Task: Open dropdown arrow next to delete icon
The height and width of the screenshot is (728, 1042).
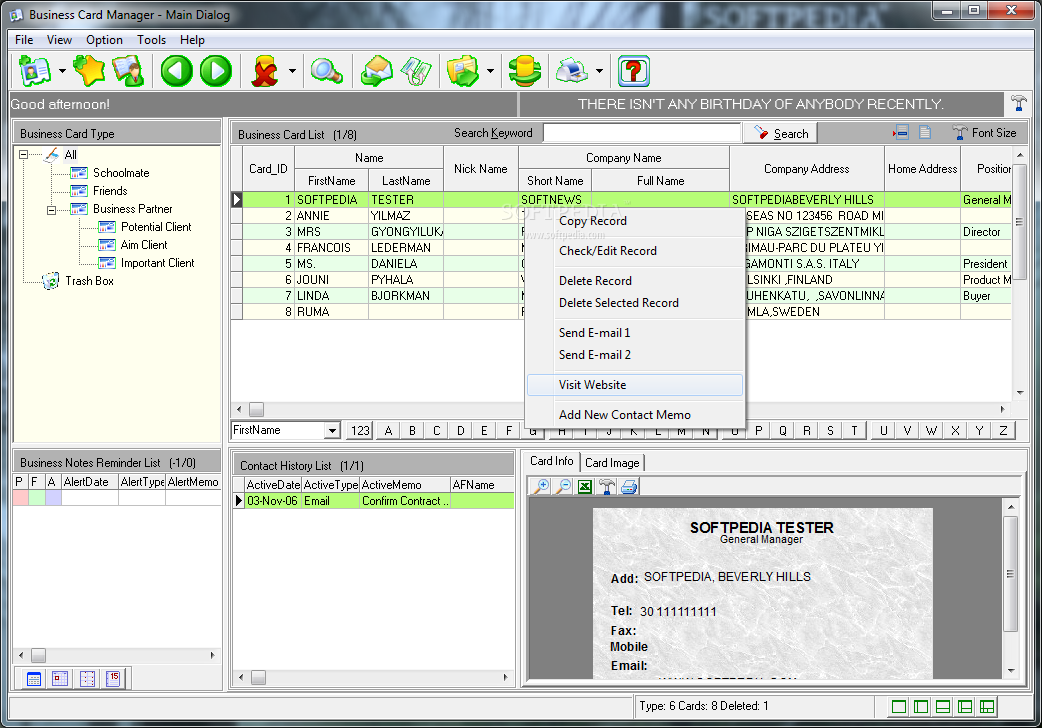Action: 292,70
